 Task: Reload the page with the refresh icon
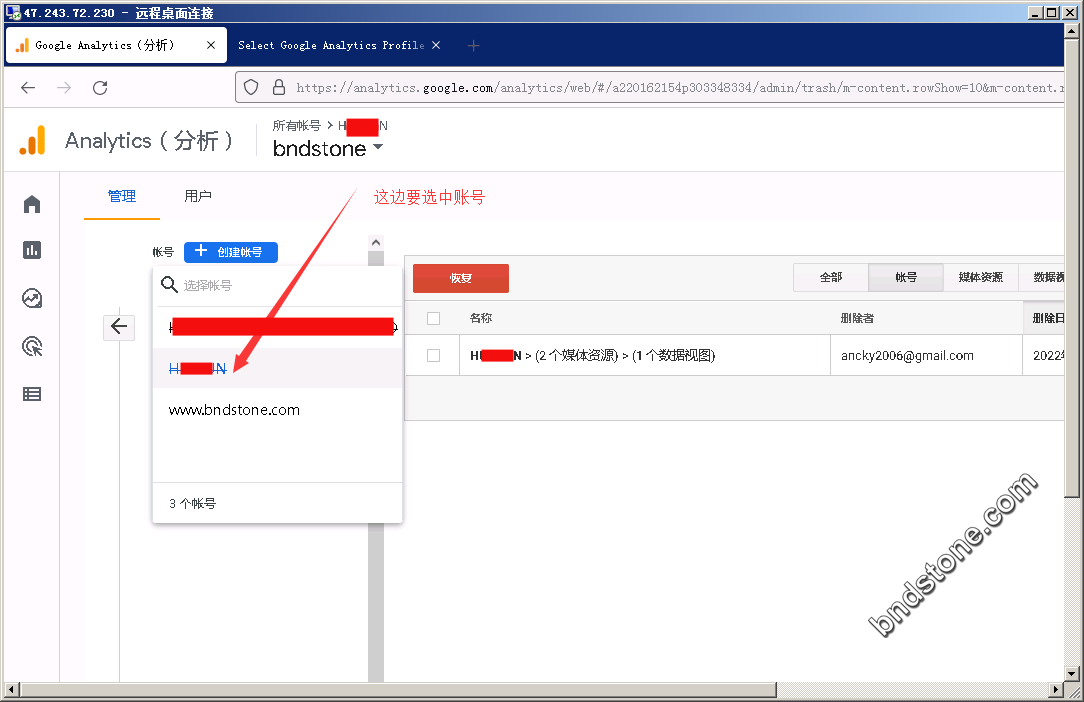[100, 88]
